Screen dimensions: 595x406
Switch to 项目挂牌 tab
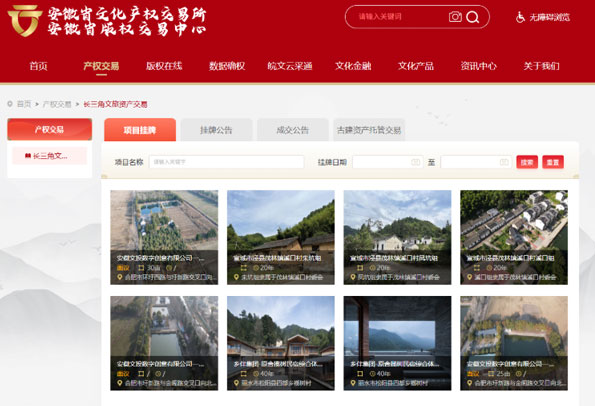[x=140, y=130]
